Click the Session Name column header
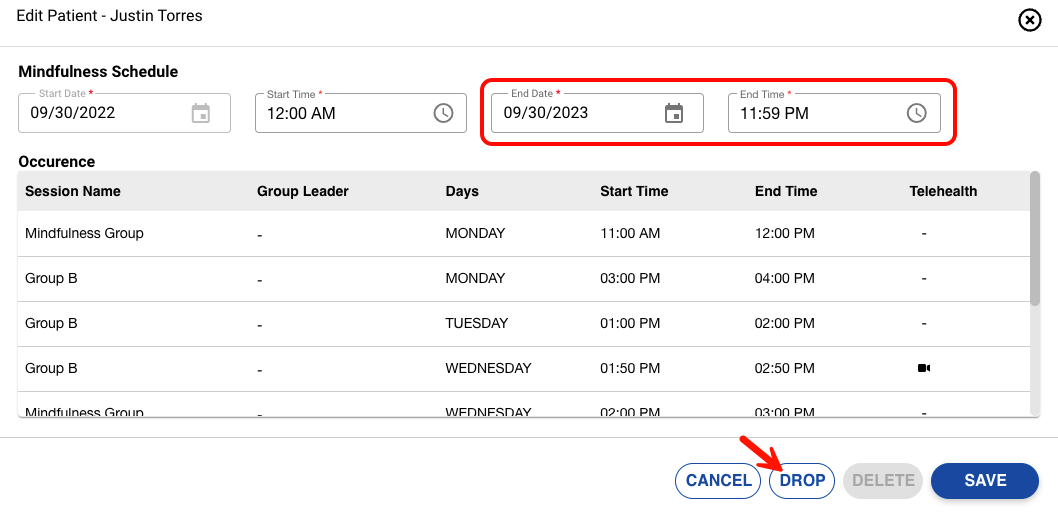This screenshot has height=519, width=1058. [x=73, y=191]
